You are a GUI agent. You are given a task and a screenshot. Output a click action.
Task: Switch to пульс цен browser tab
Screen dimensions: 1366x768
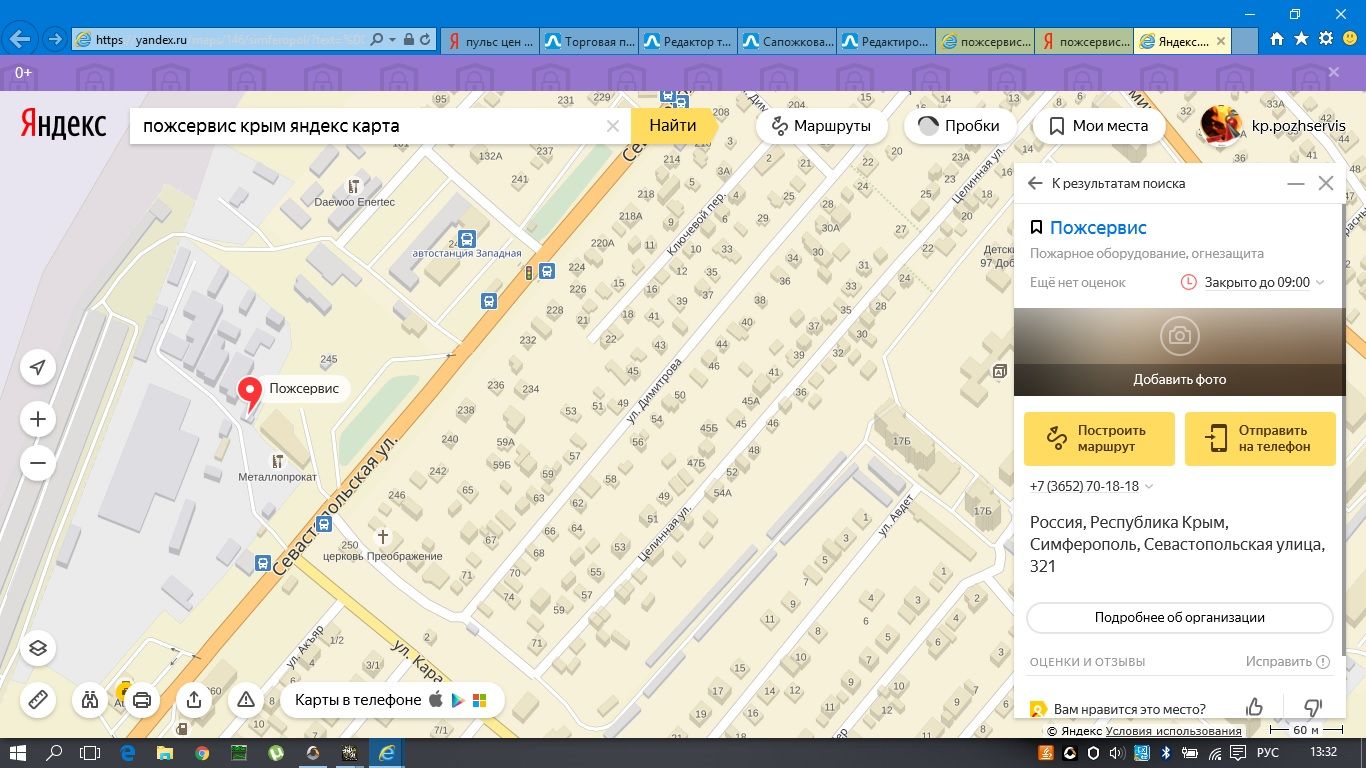(490, 41)
